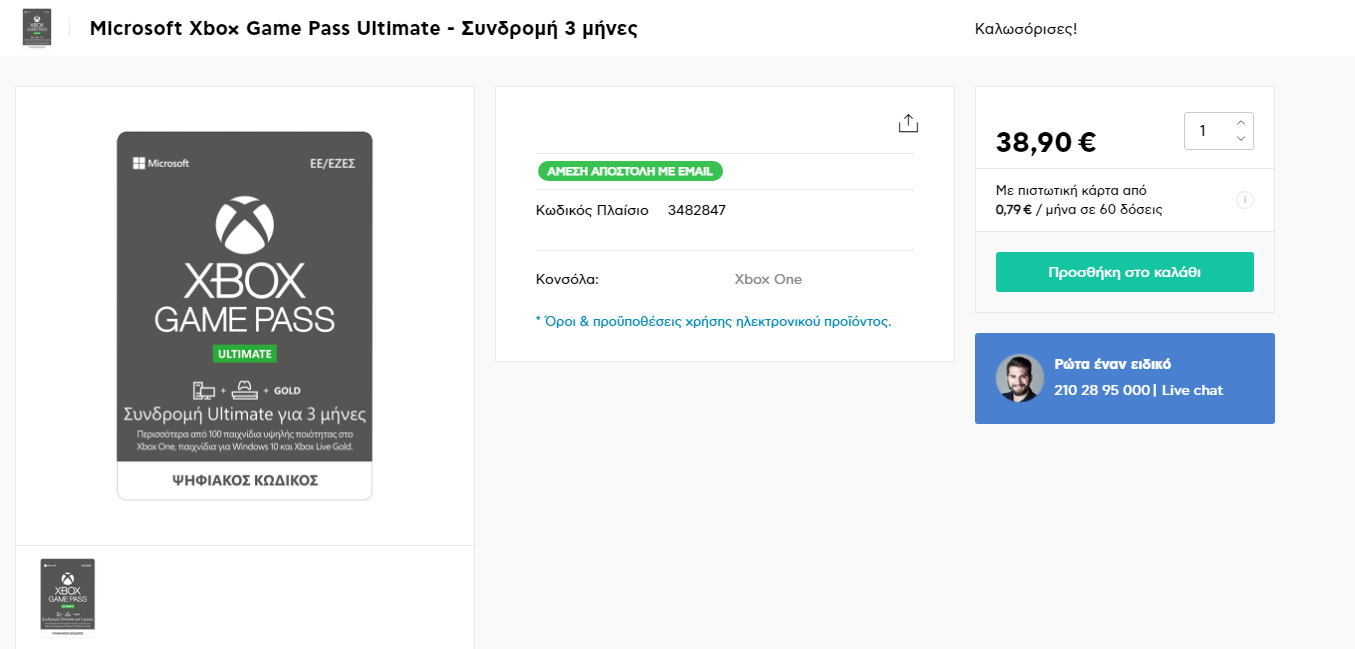Click the Καλωσόρισες! greeting text
This screenshot has height=649, width=1355.
pyautogui.click(x=1026, y=28)
